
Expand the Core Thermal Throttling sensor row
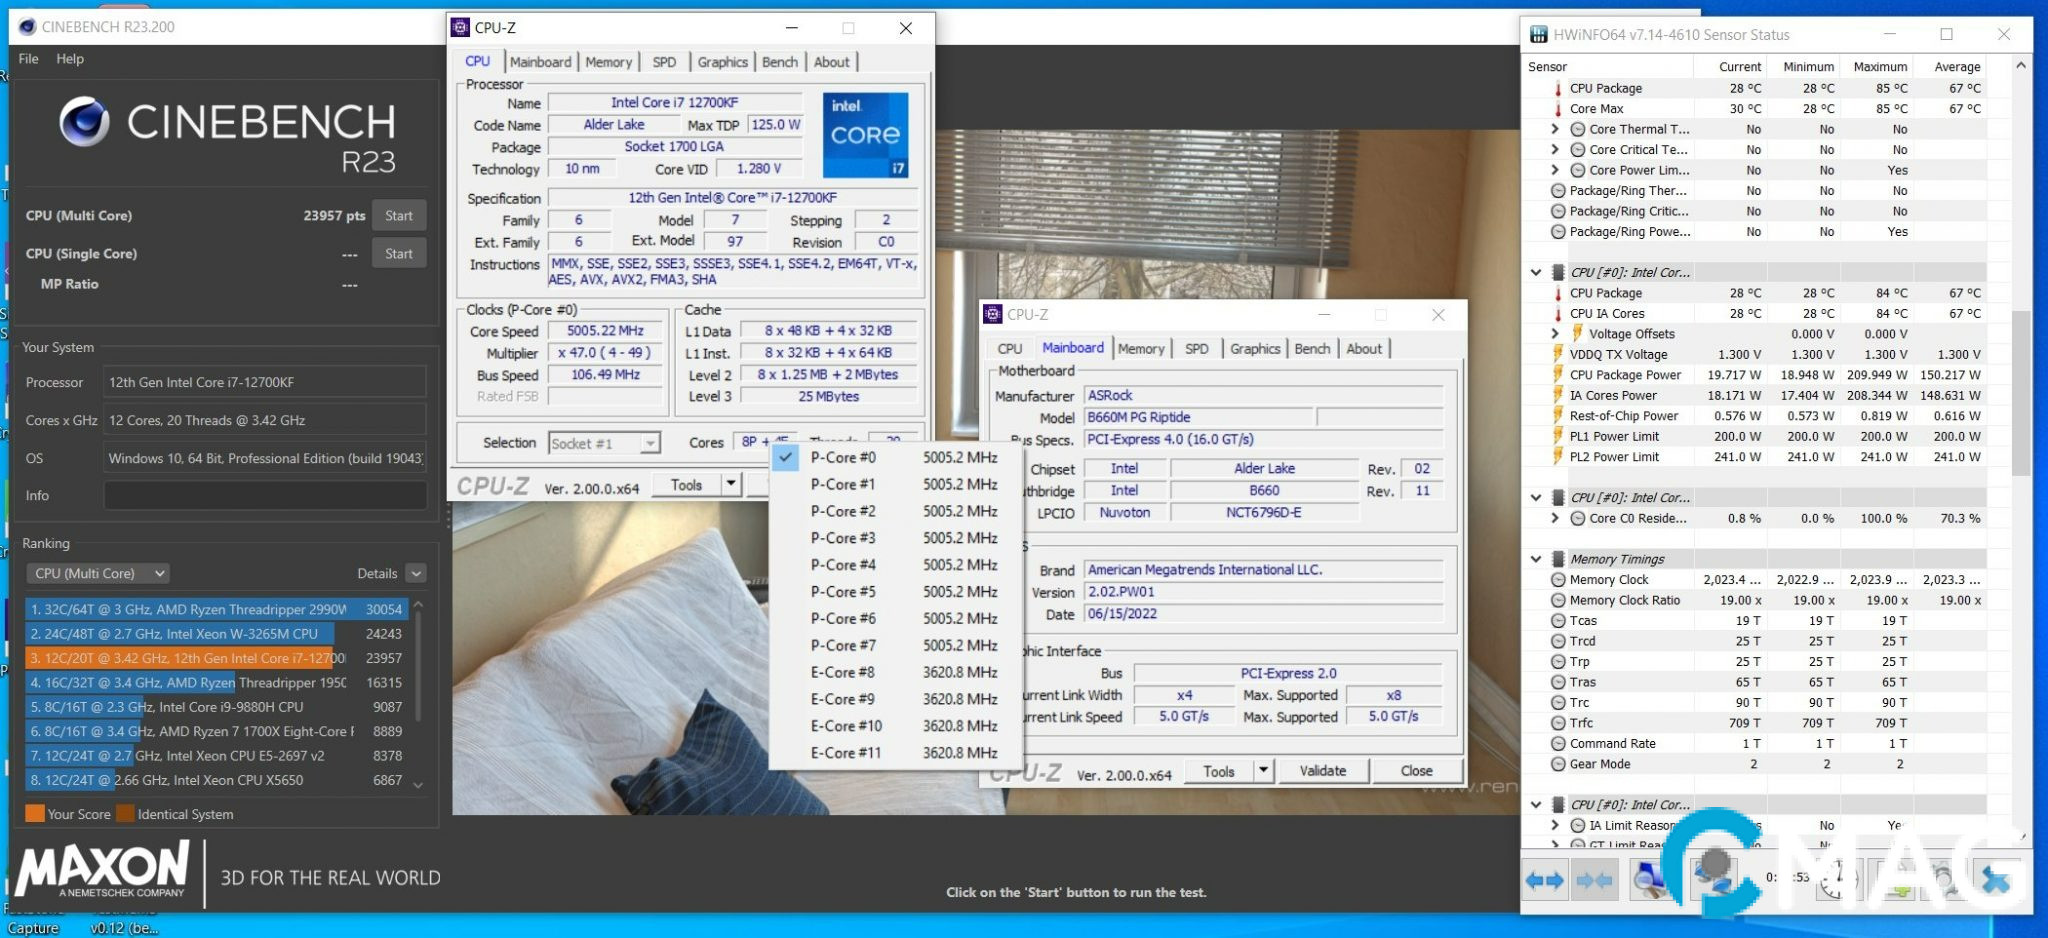(x=1555, y=129)
